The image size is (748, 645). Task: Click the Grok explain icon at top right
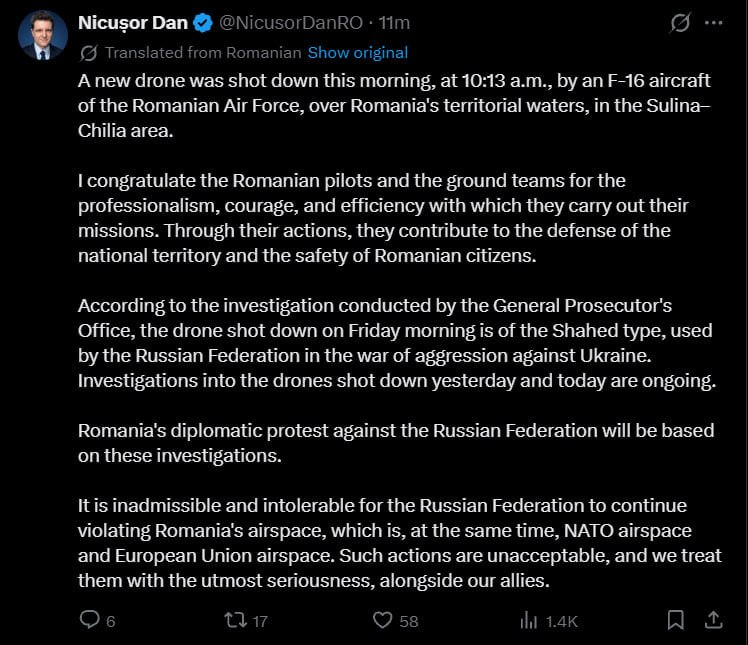coord(680,22)
